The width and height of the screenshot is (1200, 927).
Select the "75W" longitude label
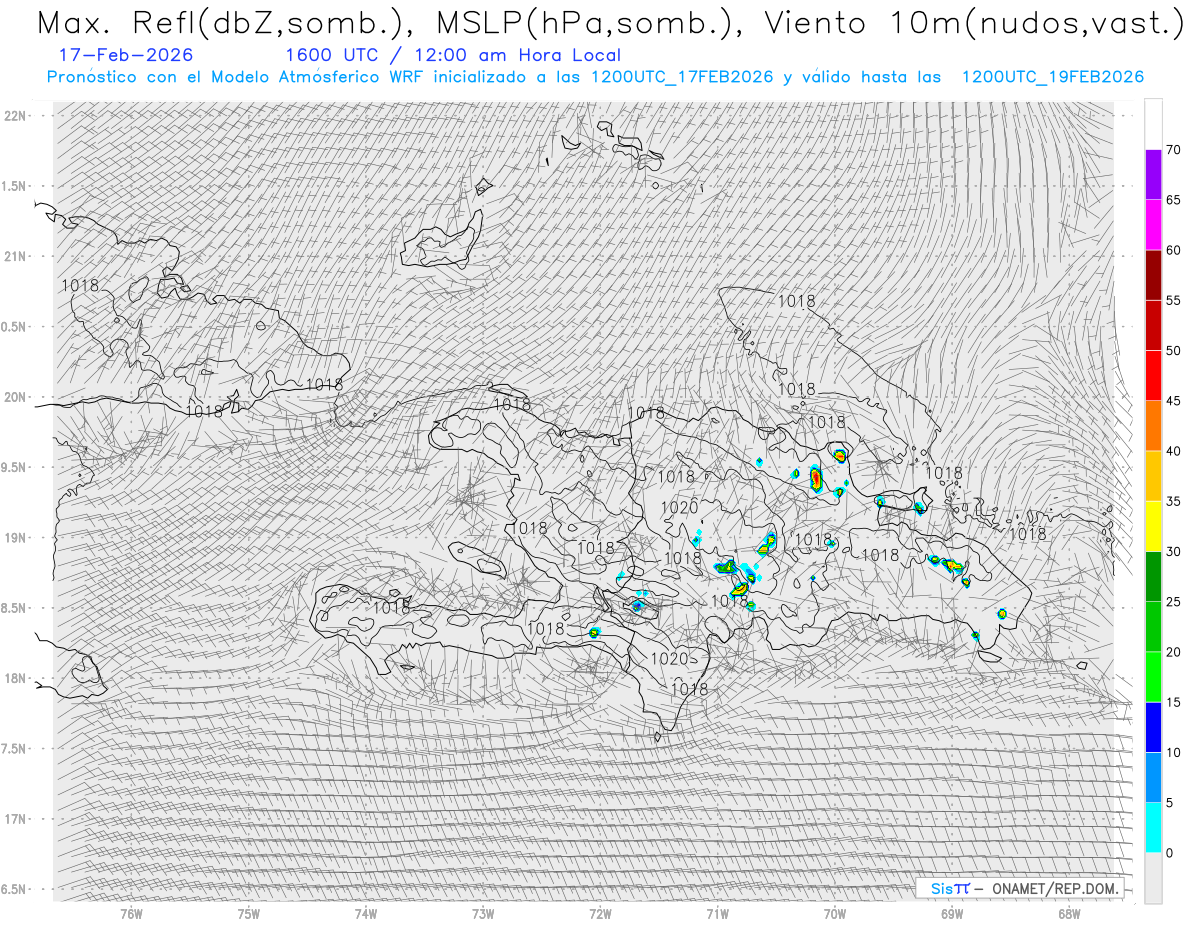coord(249,914)
